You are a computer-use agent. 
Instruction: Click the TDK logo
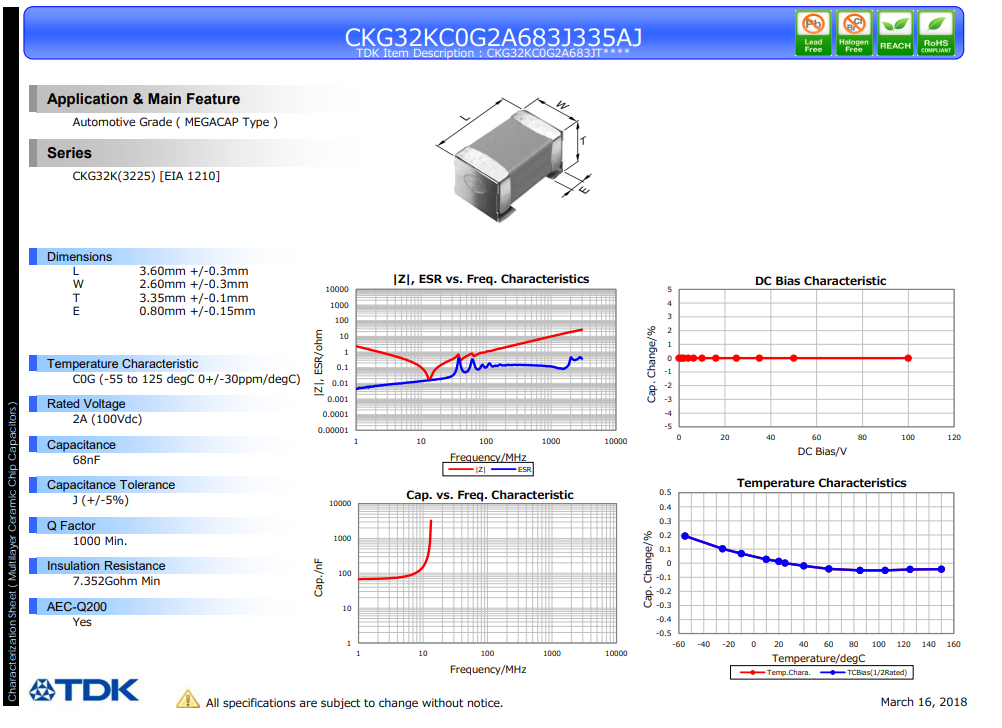84,690
